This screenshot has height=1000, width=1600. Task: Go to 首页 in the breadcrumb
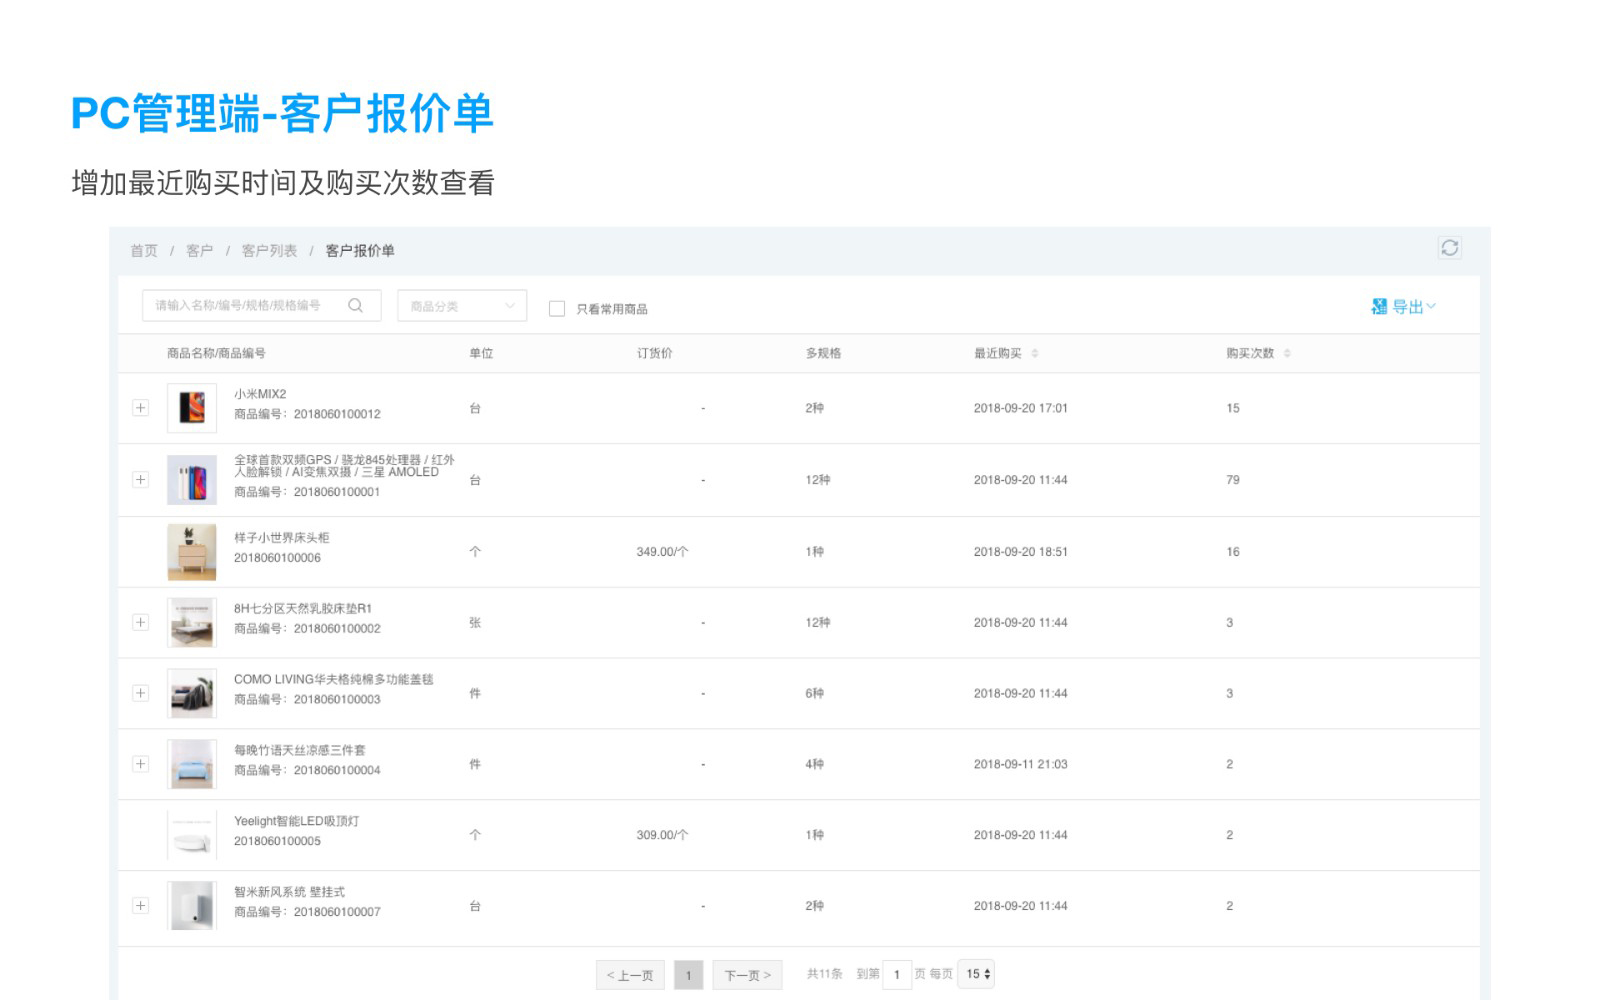point(144,251)
